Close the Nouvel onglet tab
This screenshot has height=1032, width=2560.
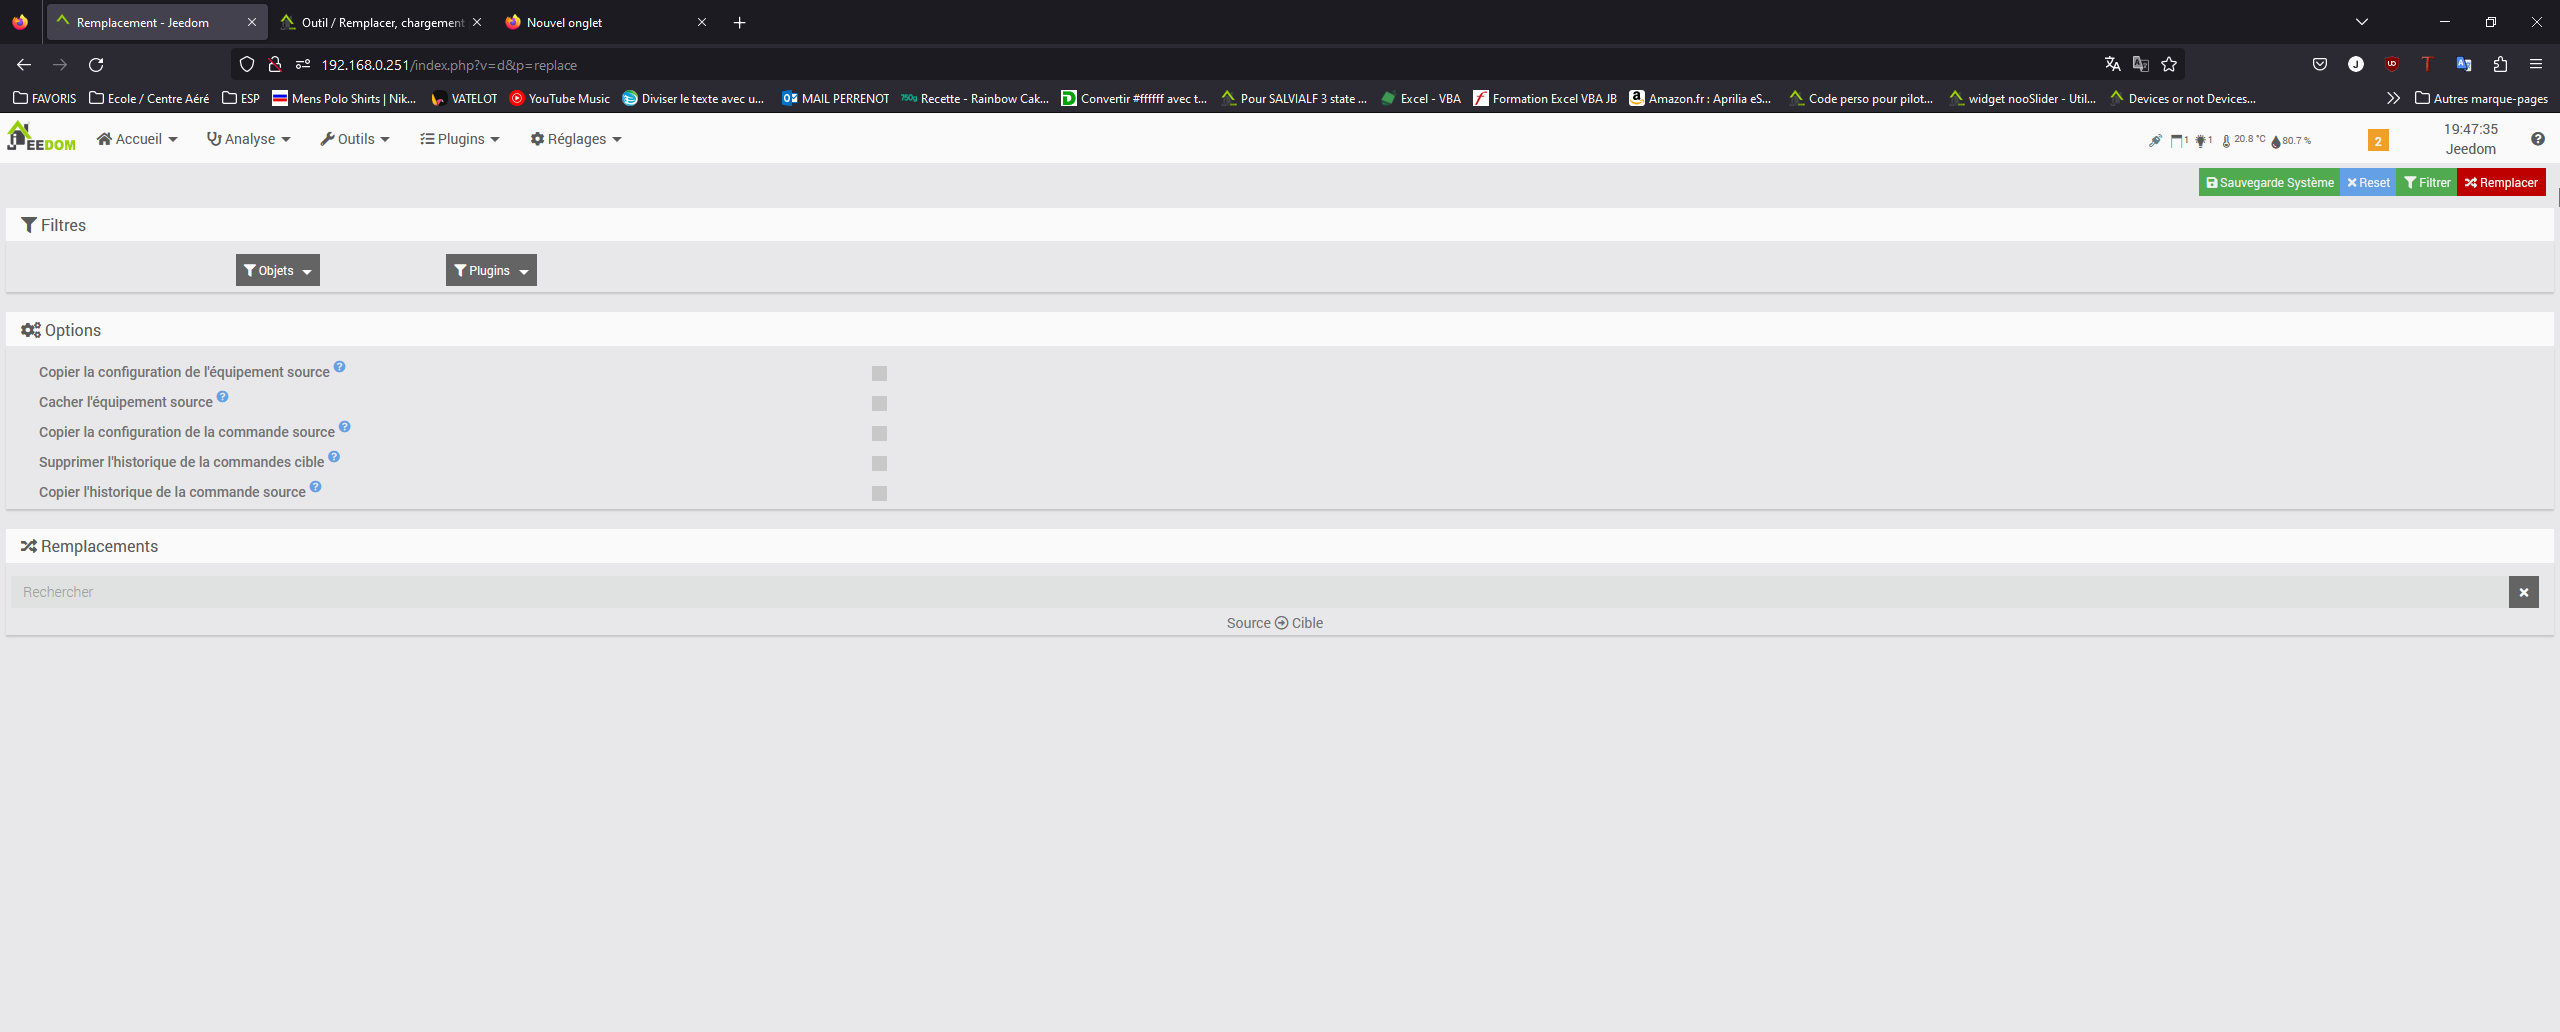[702, 22]
